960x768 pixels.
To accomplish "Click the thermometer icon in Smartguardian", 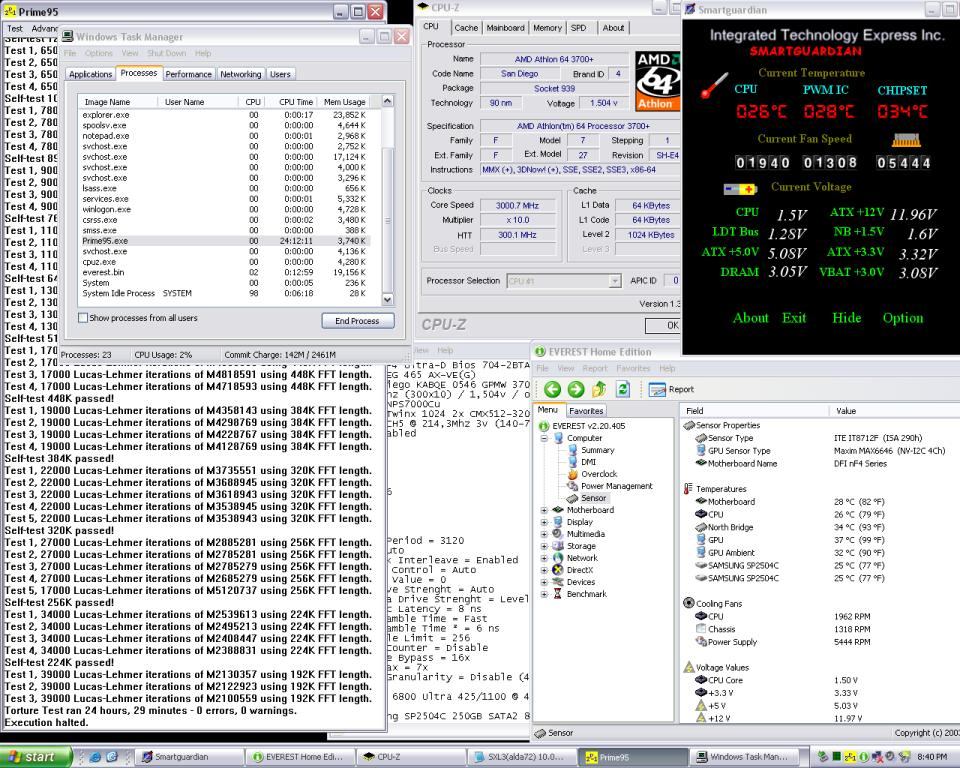I will tap(714, 85).
